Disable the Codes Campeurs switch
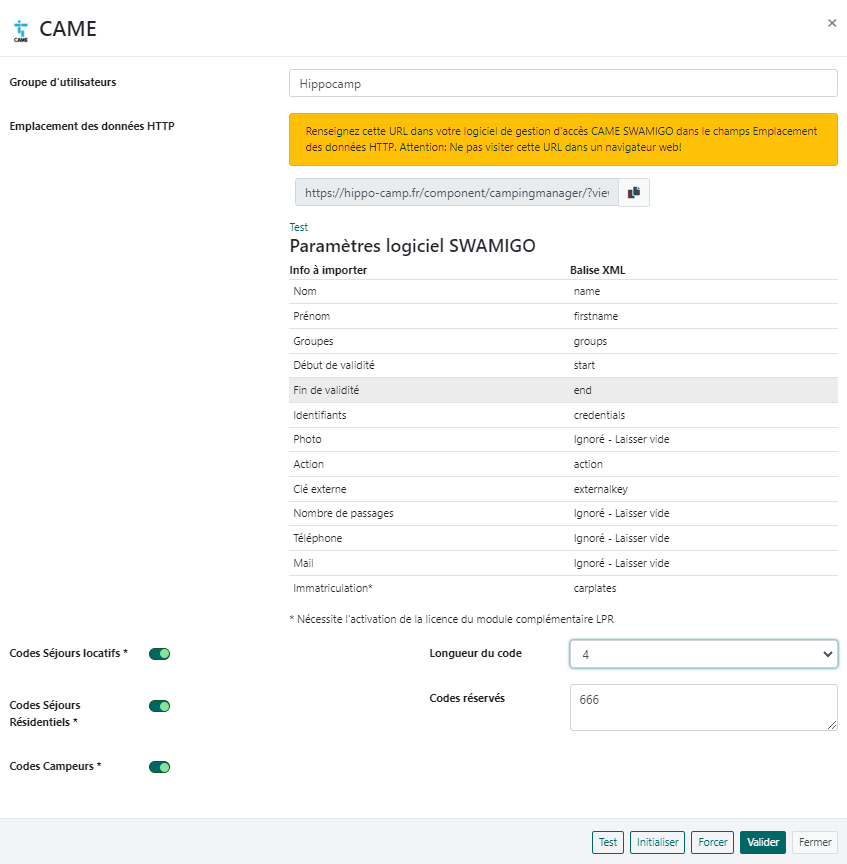 coord(160,767)
